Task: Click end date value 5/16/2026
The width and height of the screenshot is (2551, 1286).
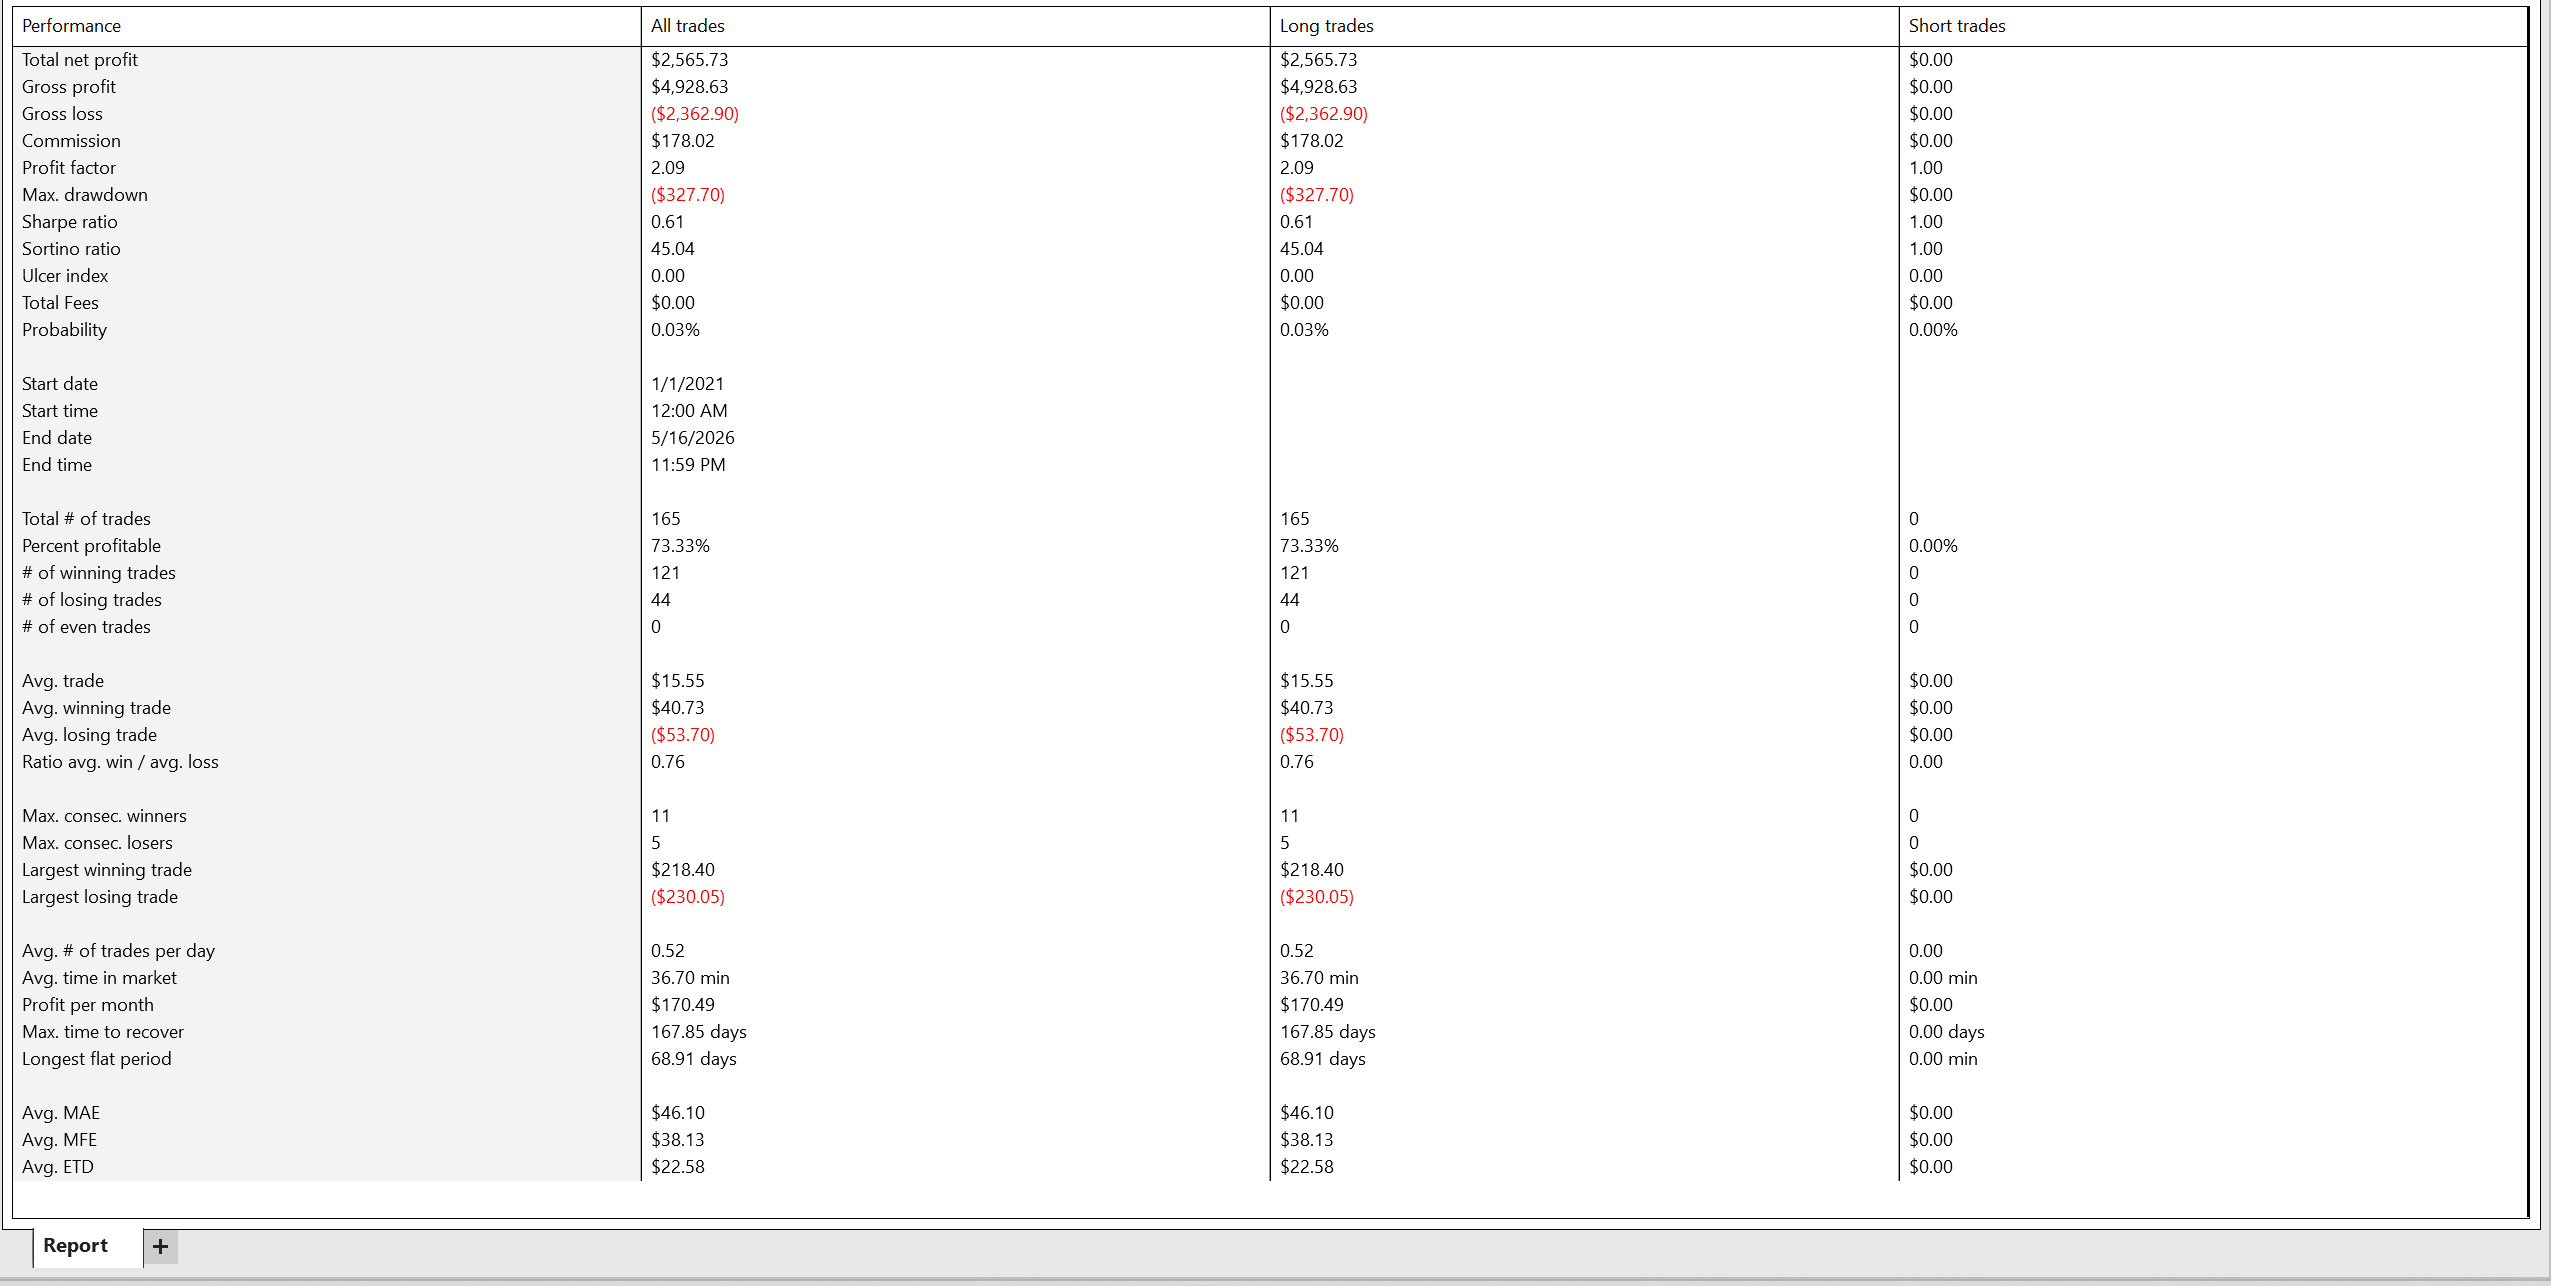Action: pyautogui.click(x=693, y=438)
